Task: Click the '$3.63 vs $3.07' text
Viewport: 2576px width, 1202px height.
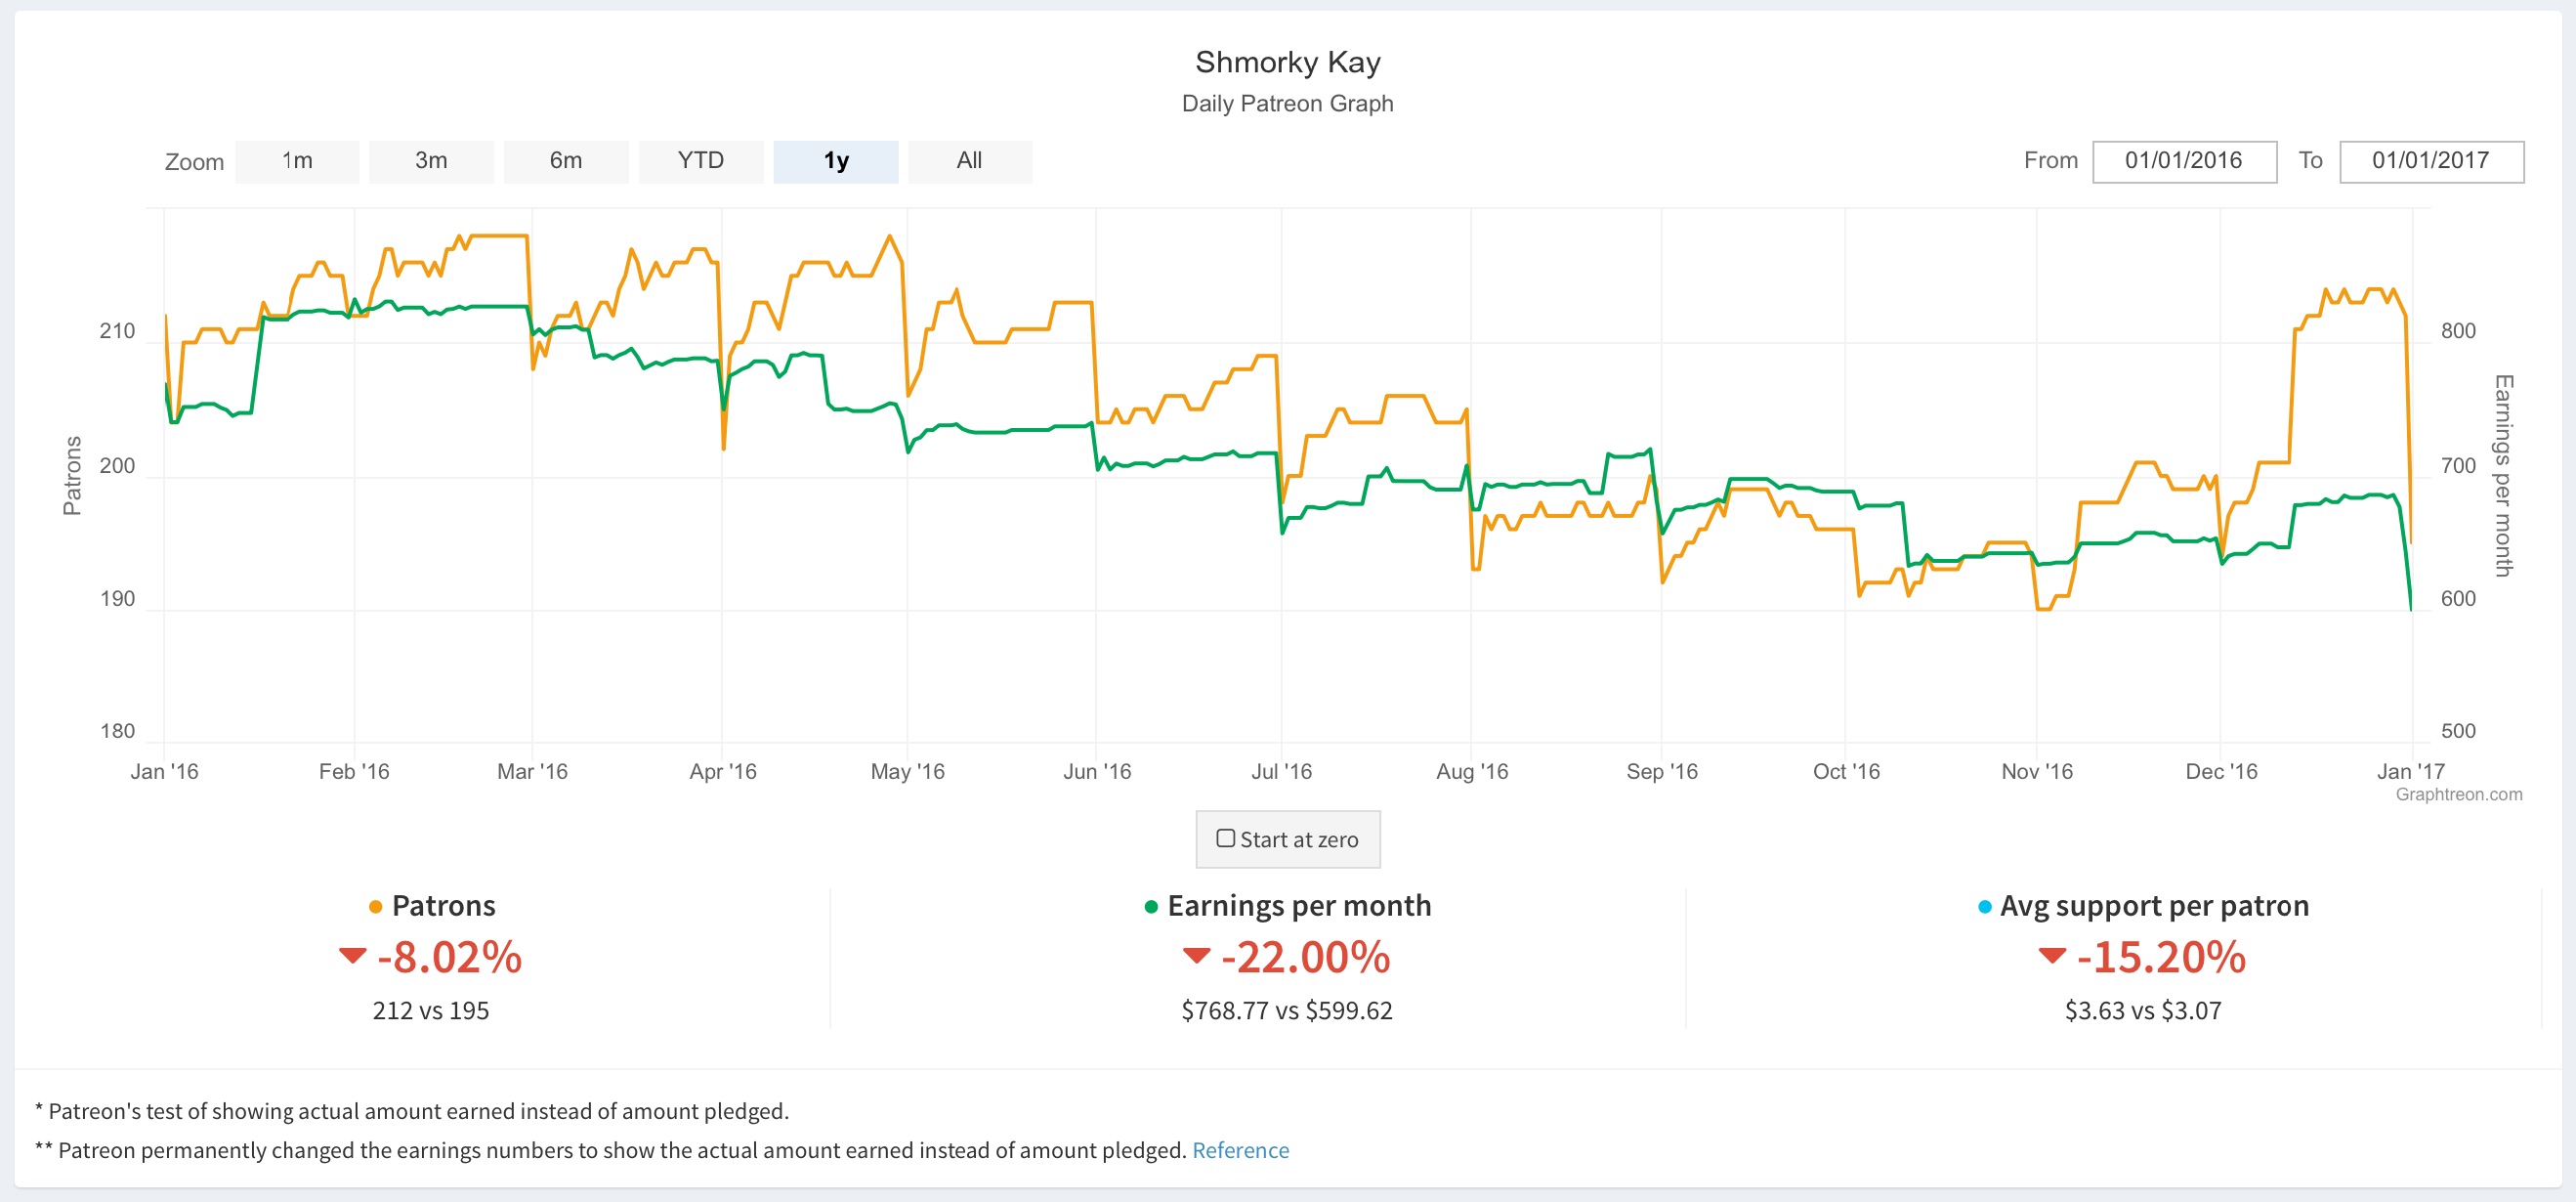Action: click(2143, 1010)
